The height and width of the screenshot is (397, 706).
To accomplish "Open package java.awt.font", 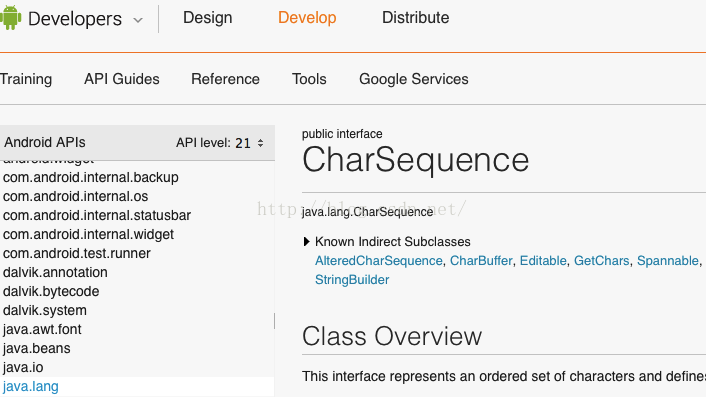I will click(x=42, y=329).
